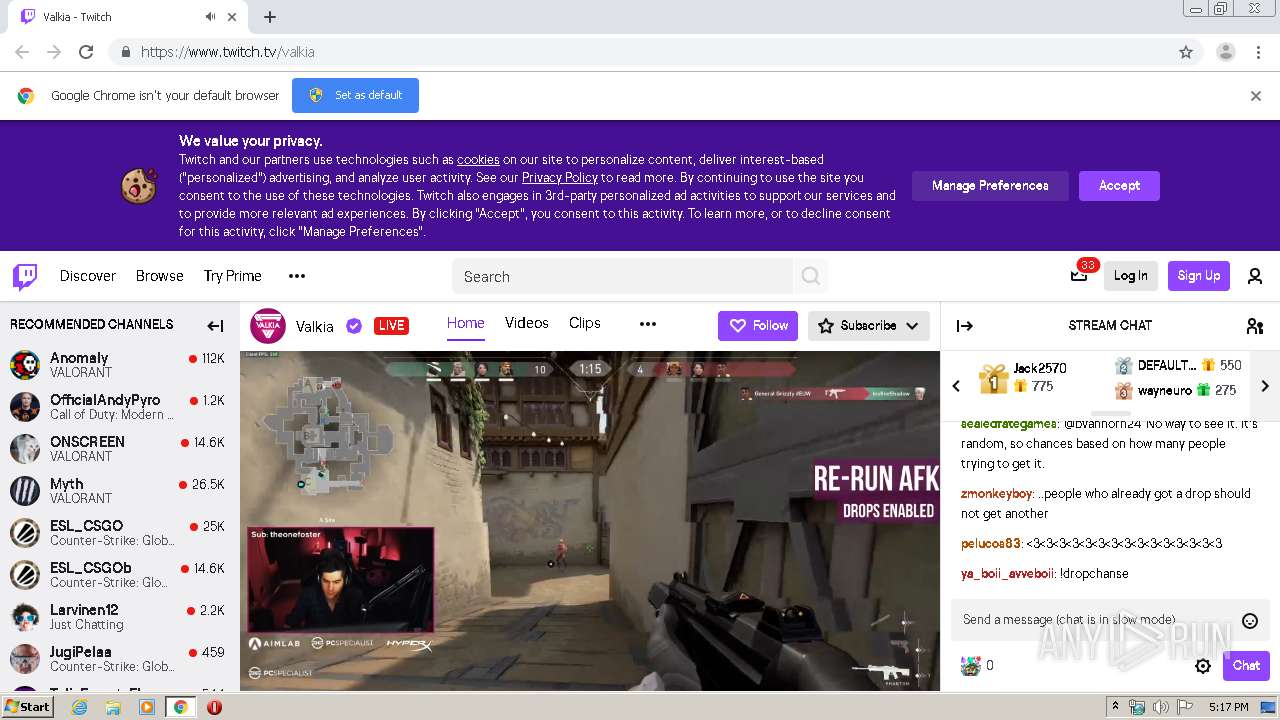Open the Windows Start menu
This screenshot has height=720, width=1280.
click(28, 707)
